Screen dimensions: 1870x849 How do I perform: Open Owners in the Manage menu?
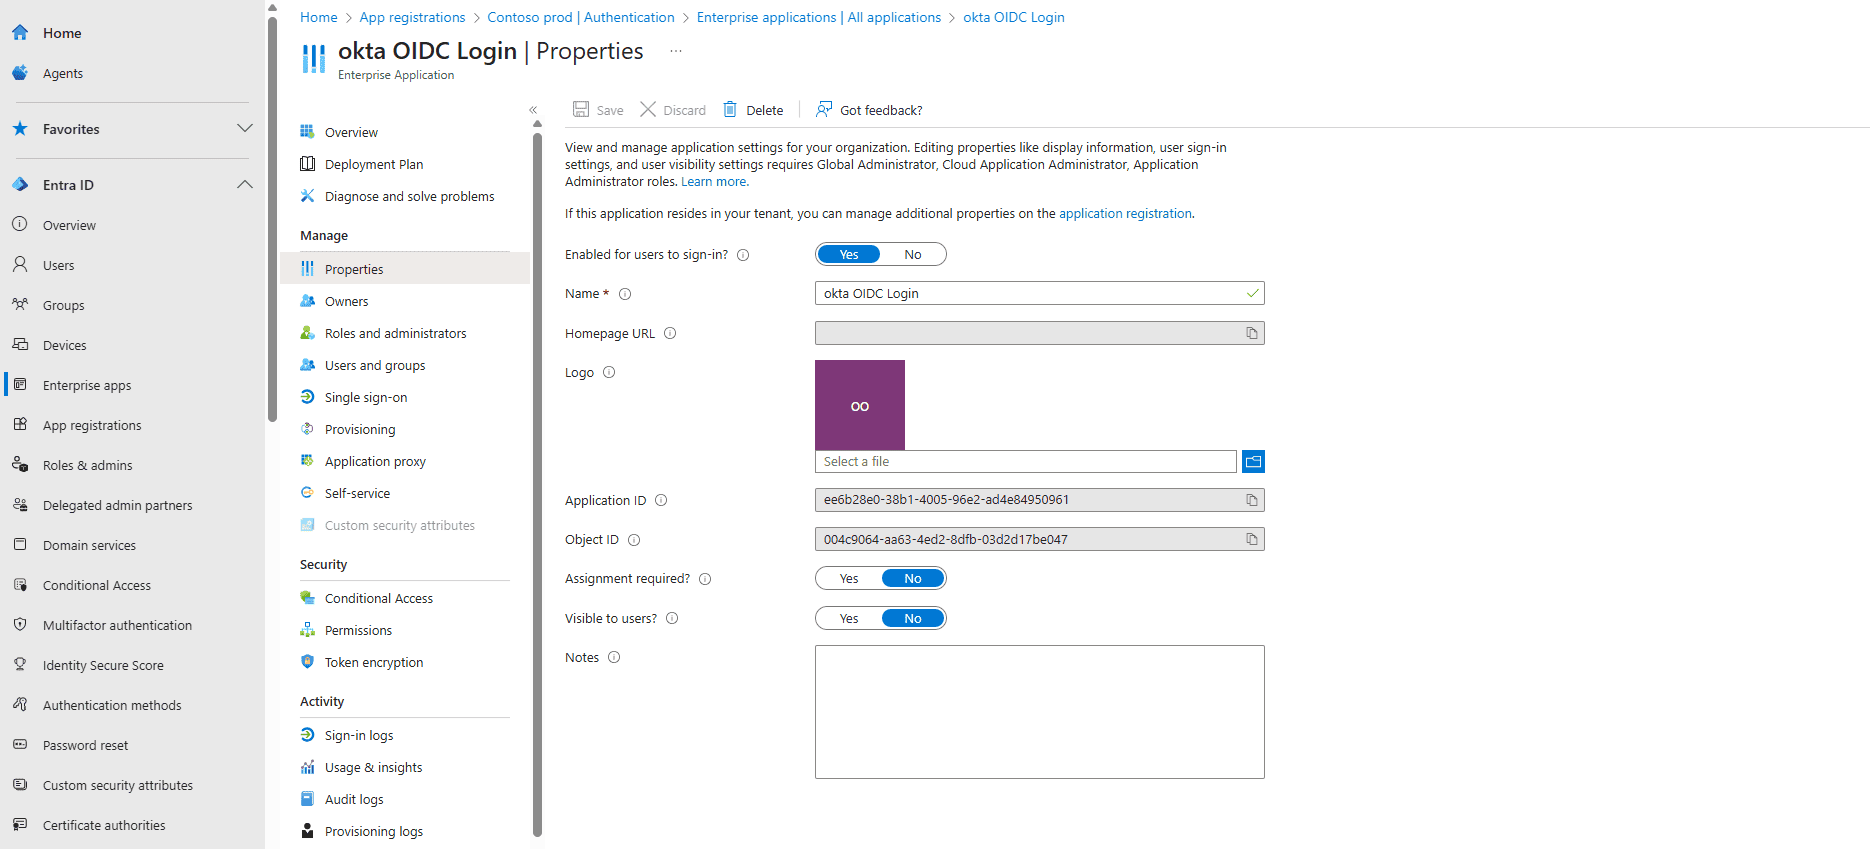(x=405, y=301)
